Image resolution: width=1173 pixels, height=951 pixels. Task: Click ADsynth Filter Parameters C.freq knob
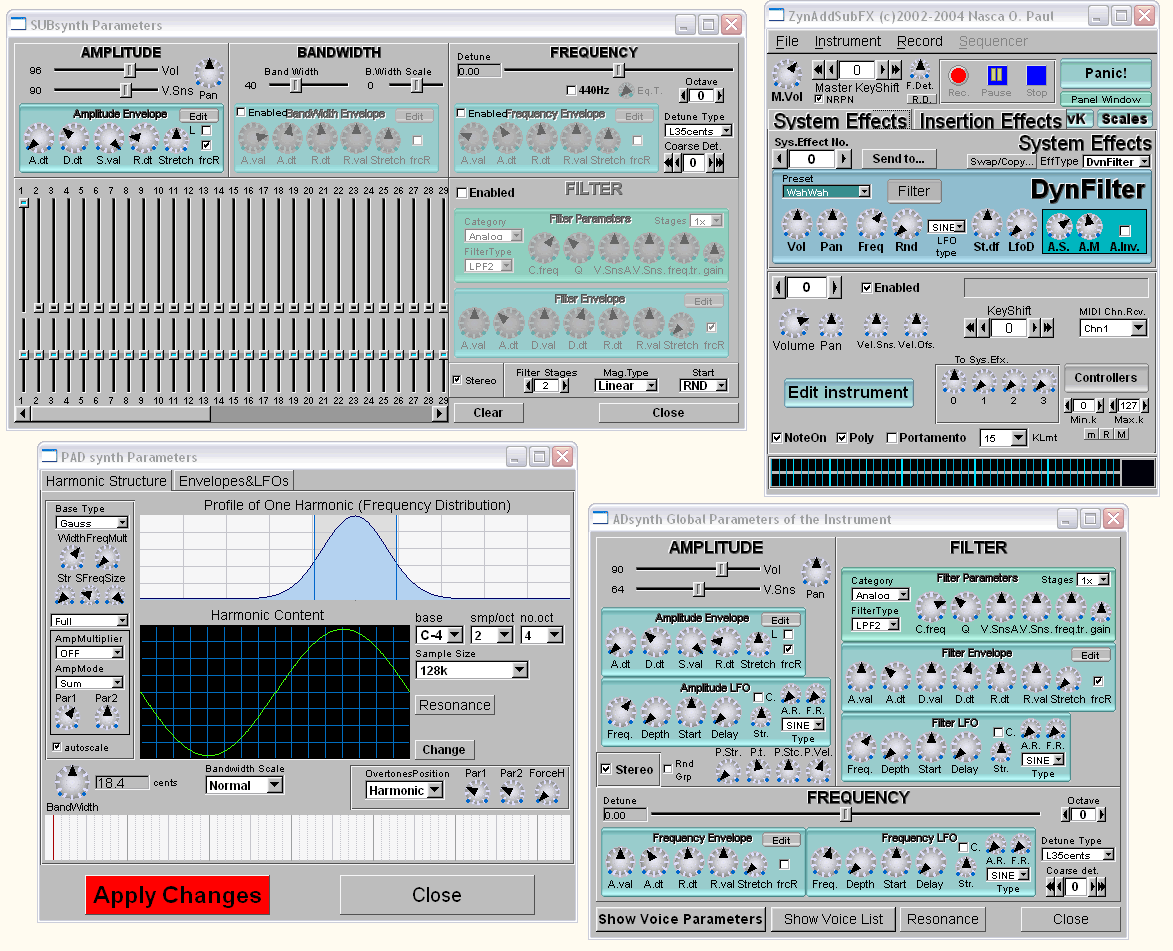pos(931,608)
